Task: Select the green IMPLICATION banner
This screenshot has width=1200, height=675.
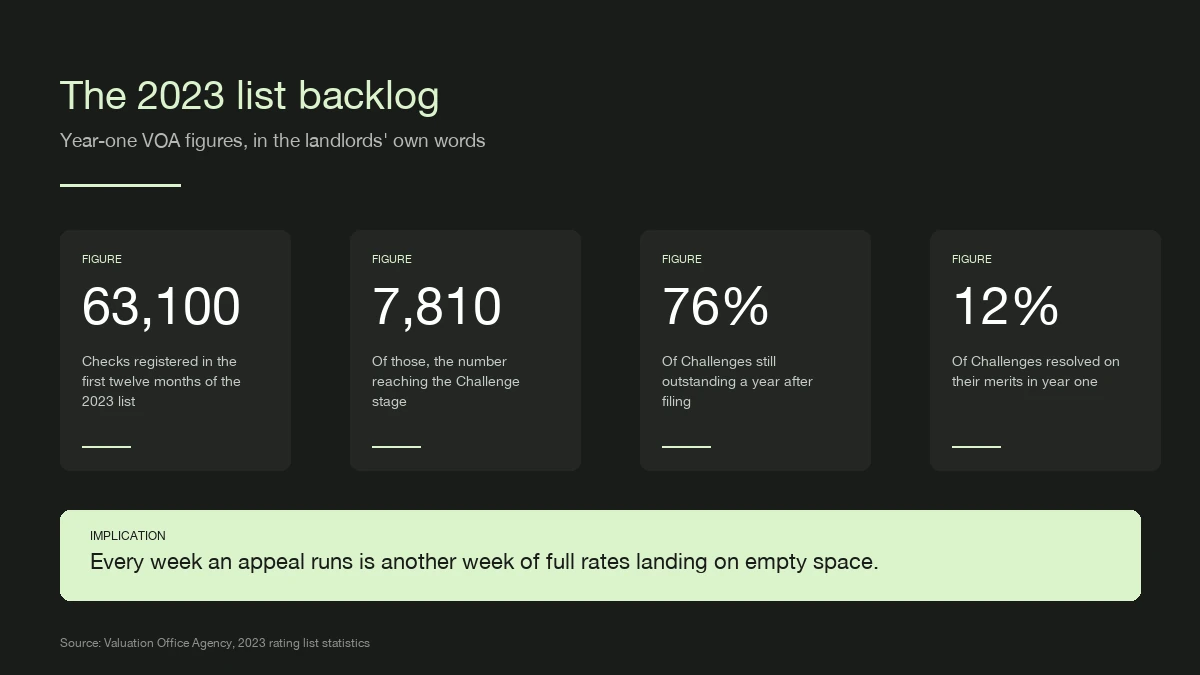Action: 600,555
